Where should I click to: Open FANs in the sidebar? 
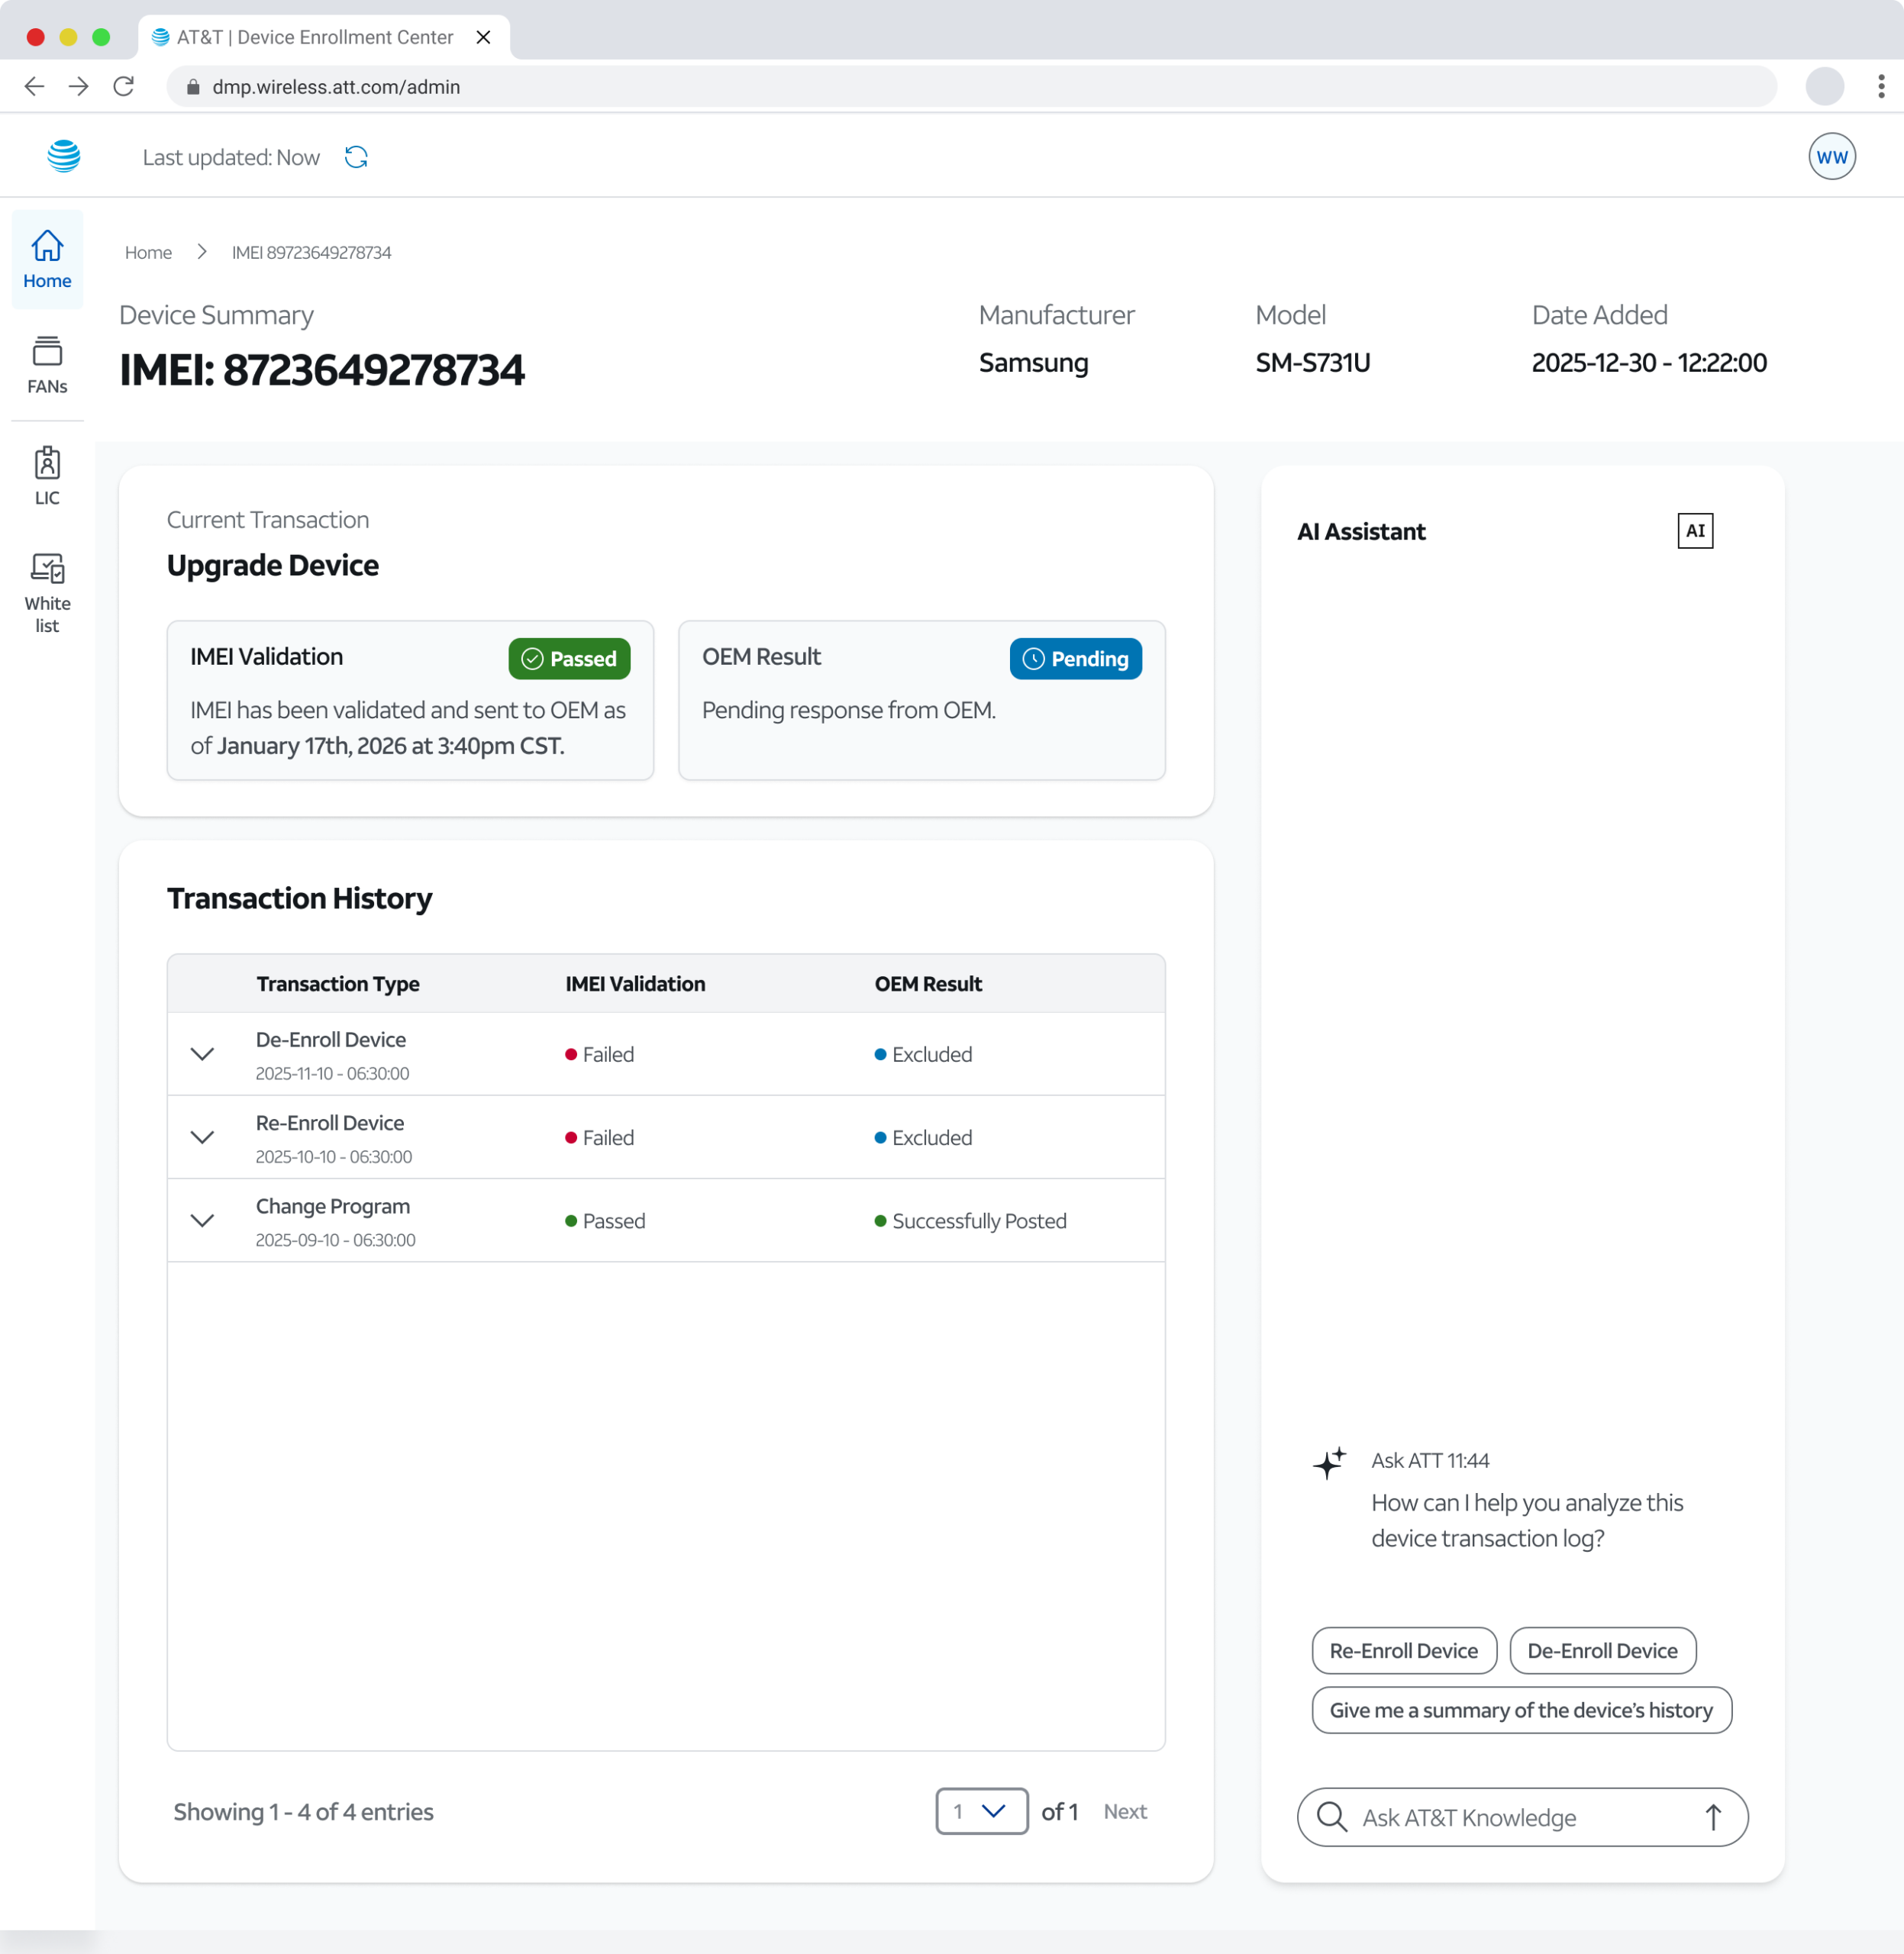pos(47,366)
